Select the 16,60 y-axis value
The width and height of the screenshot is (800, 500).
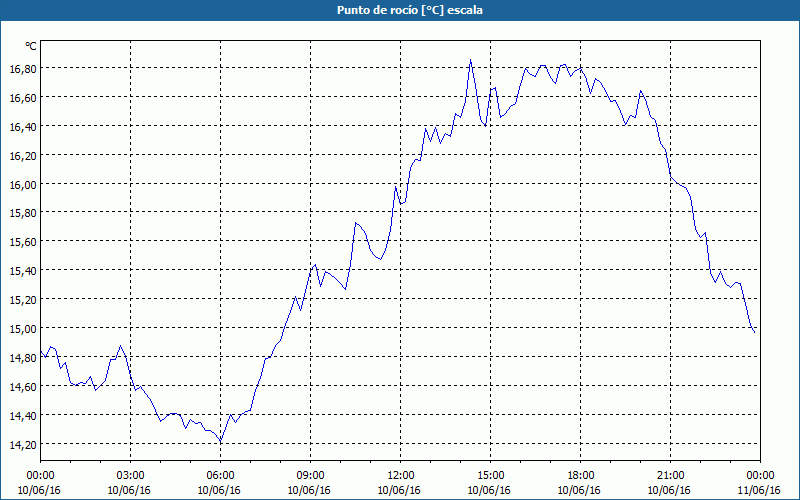pyautogui.click(x=23, y=97)
